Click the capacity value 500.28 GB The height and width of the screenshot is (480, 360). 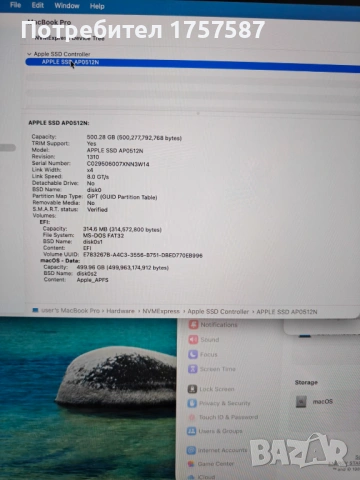pyautogui.click(x=134, y=138)
